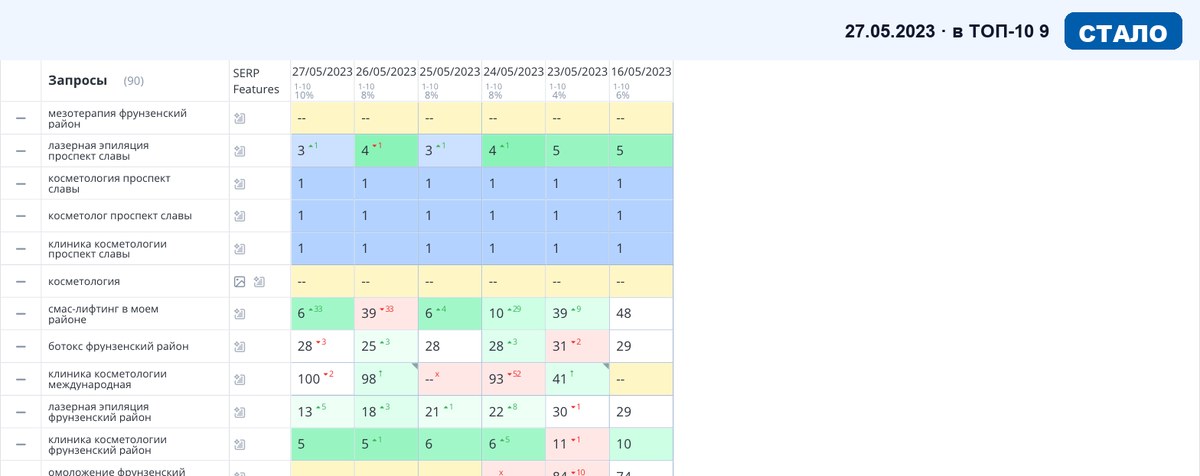Open SERP feature icon for клиника косметологии фрунзенский район
The width and height of the screenshot is (1200, 476).
click(x=239, y=444)
